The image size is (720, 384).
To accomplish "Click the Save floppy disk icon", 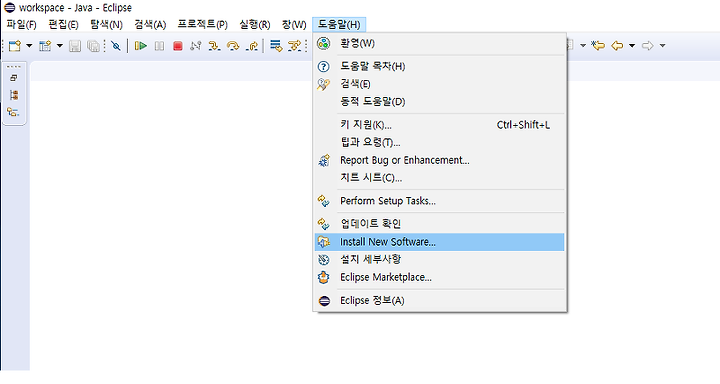I will tap(75, 45).
